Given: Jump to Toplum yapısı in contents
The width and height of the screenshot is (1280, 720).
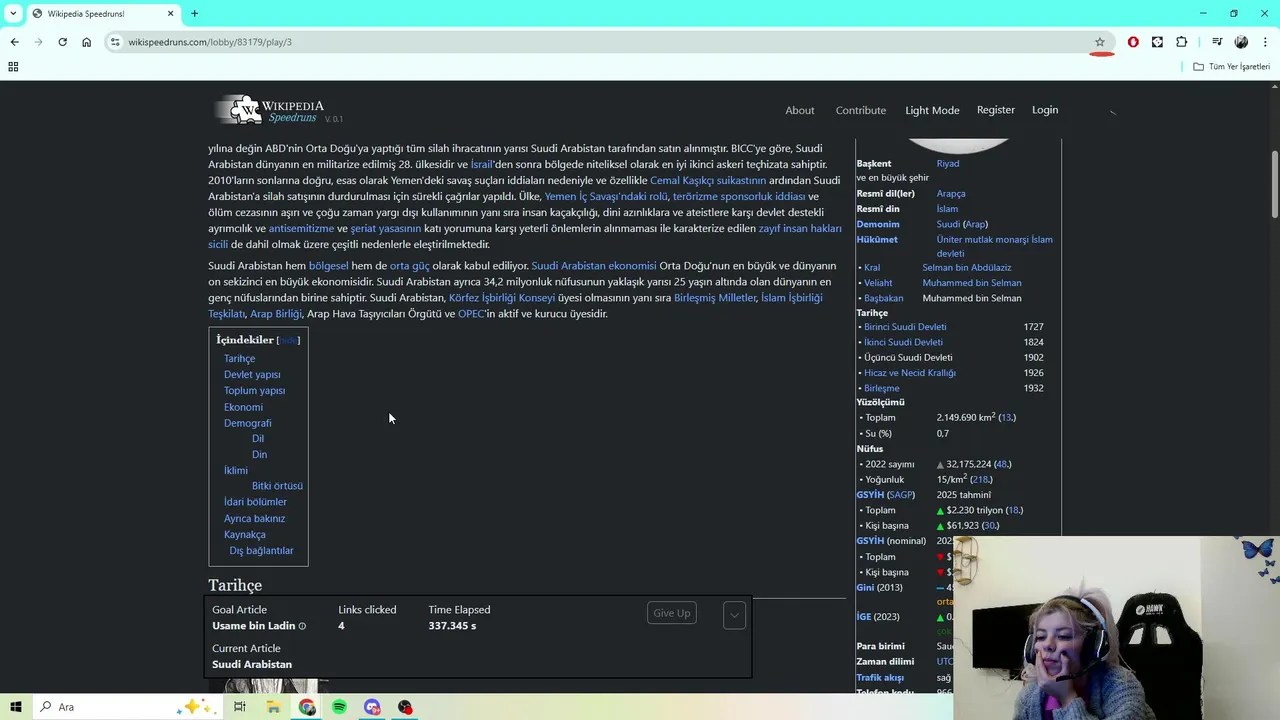Looking at the screenshot, I should point(254,390).
